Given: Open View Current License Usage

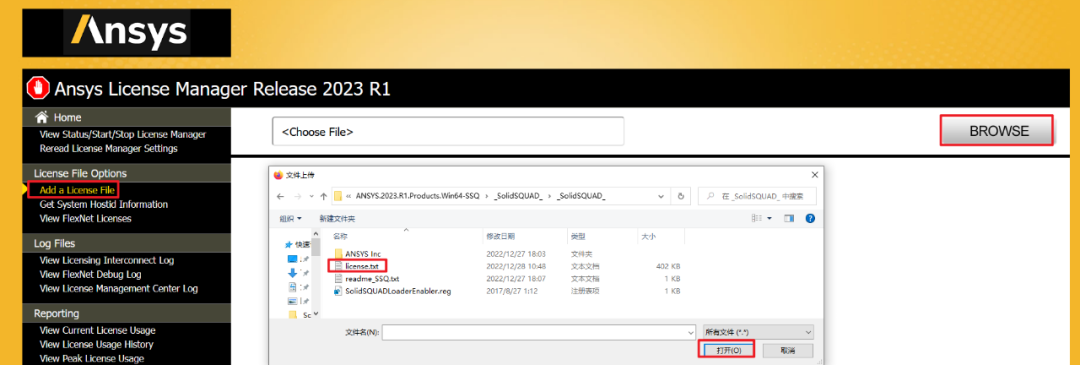Looking at the screenshot, I should coord(97,331).
